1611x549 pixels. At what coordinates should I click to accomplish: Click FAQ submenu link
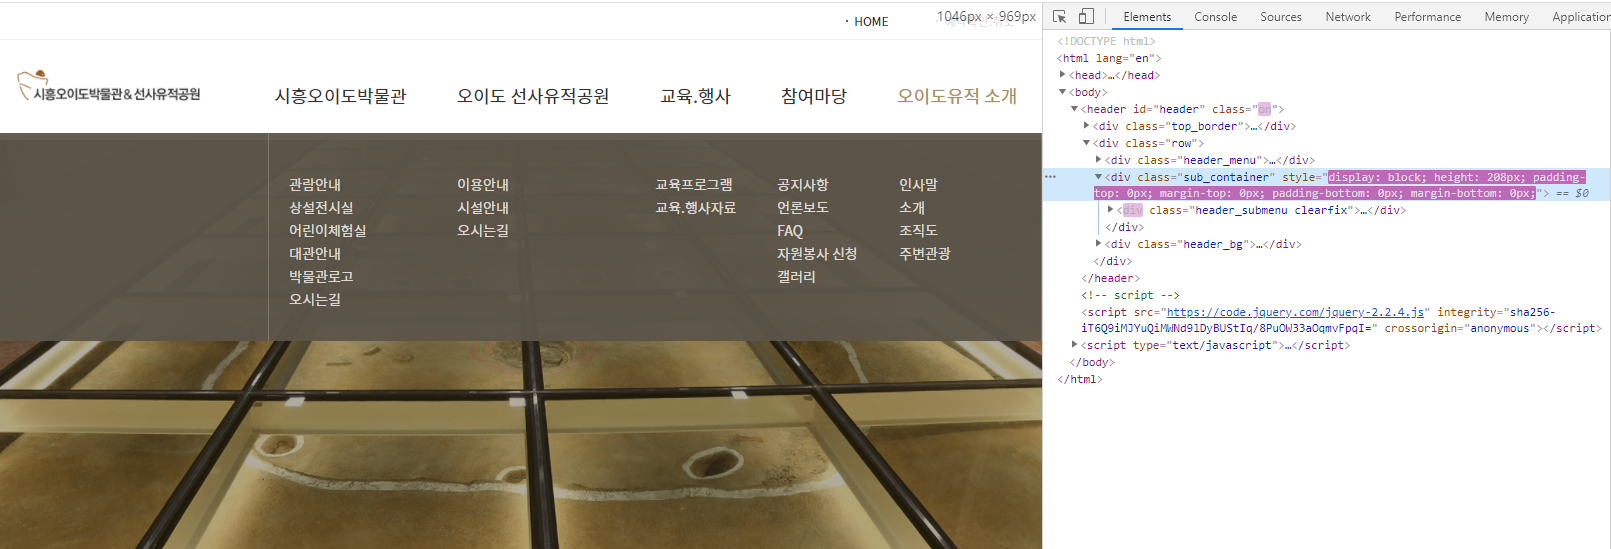790,231
